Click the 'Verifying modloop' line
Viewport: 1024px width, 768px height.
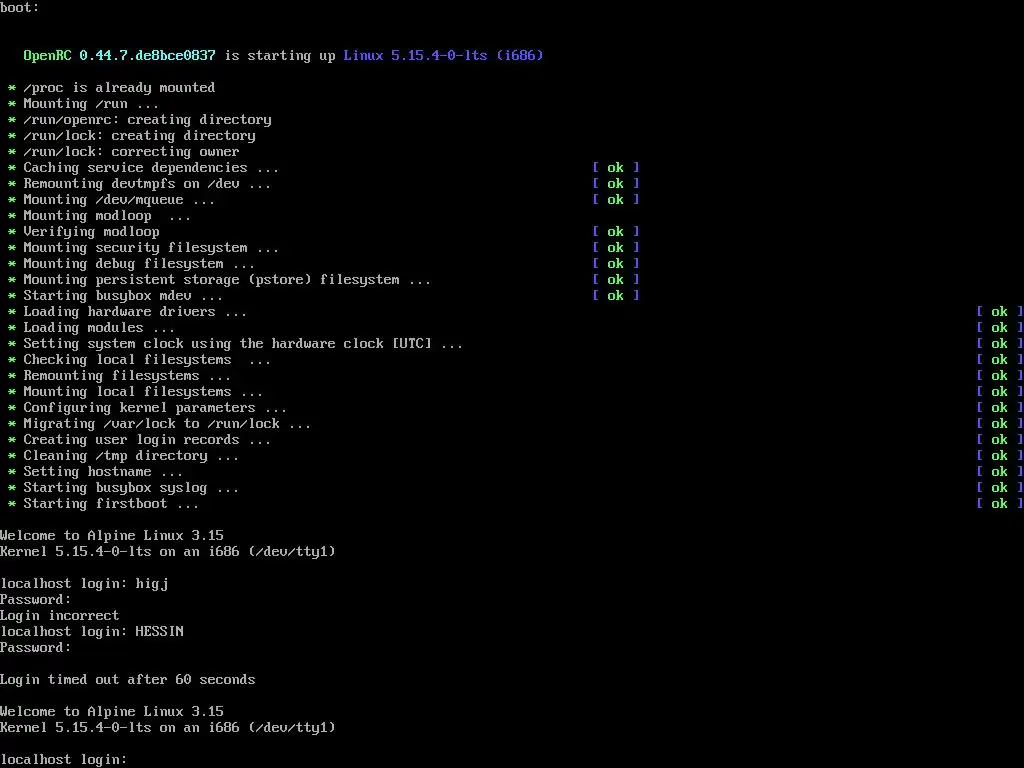click(91, 232)
